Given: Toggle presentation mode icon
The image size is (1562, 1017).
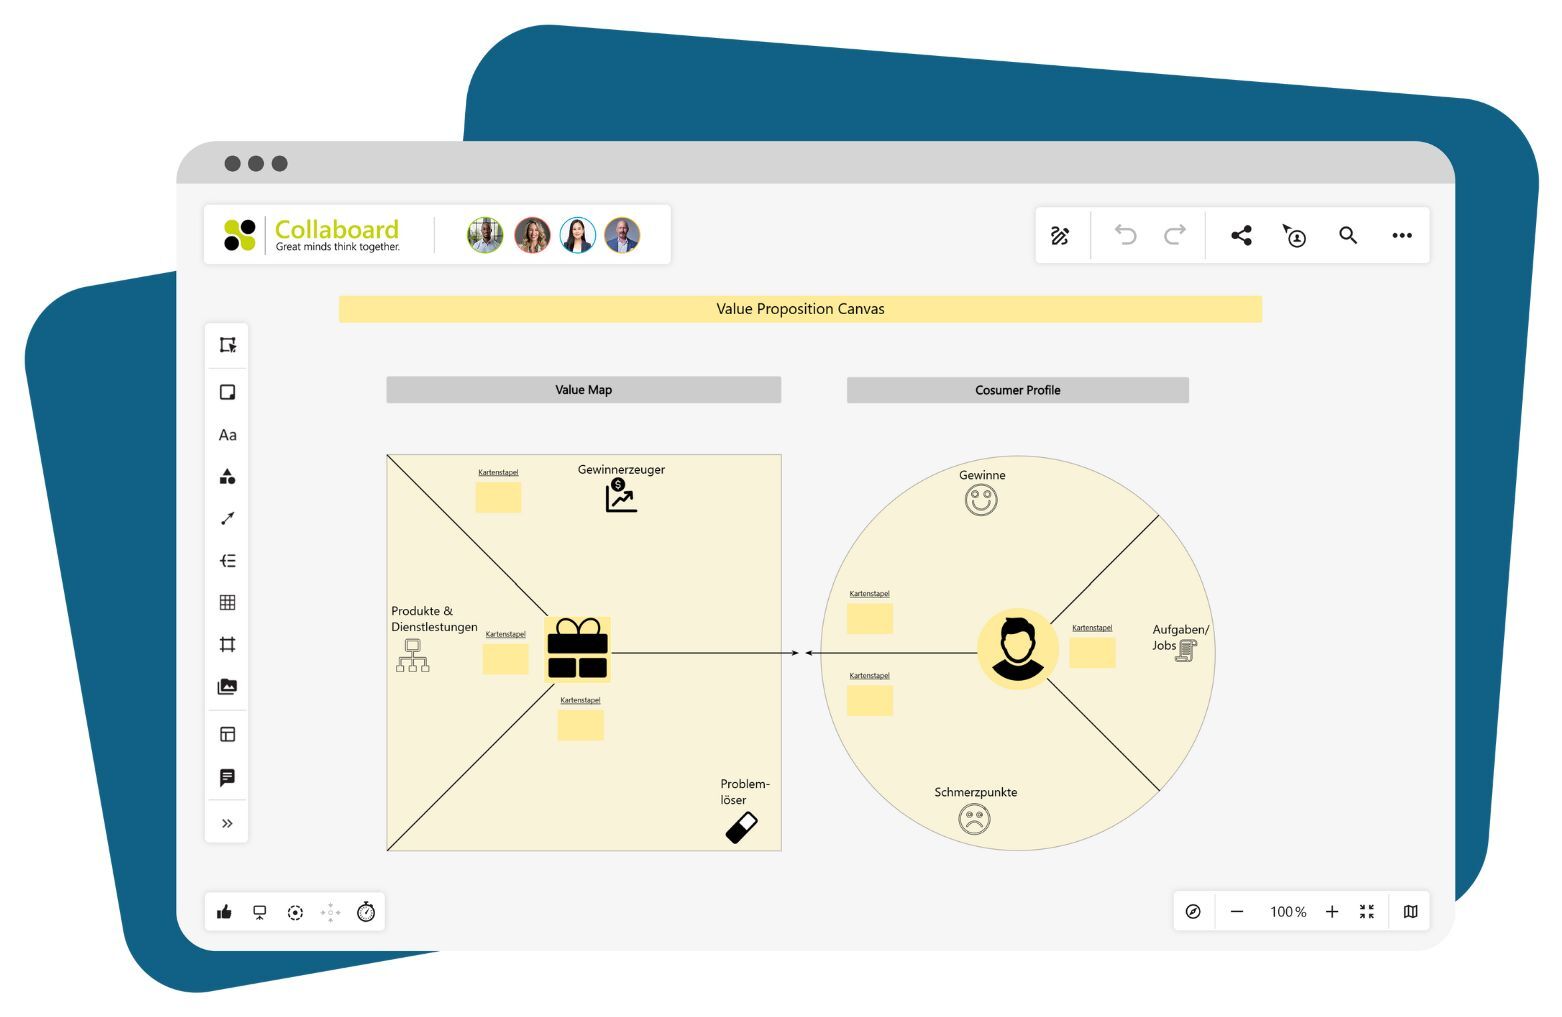Looking at the screenshot, I should [x=260, y=912].
